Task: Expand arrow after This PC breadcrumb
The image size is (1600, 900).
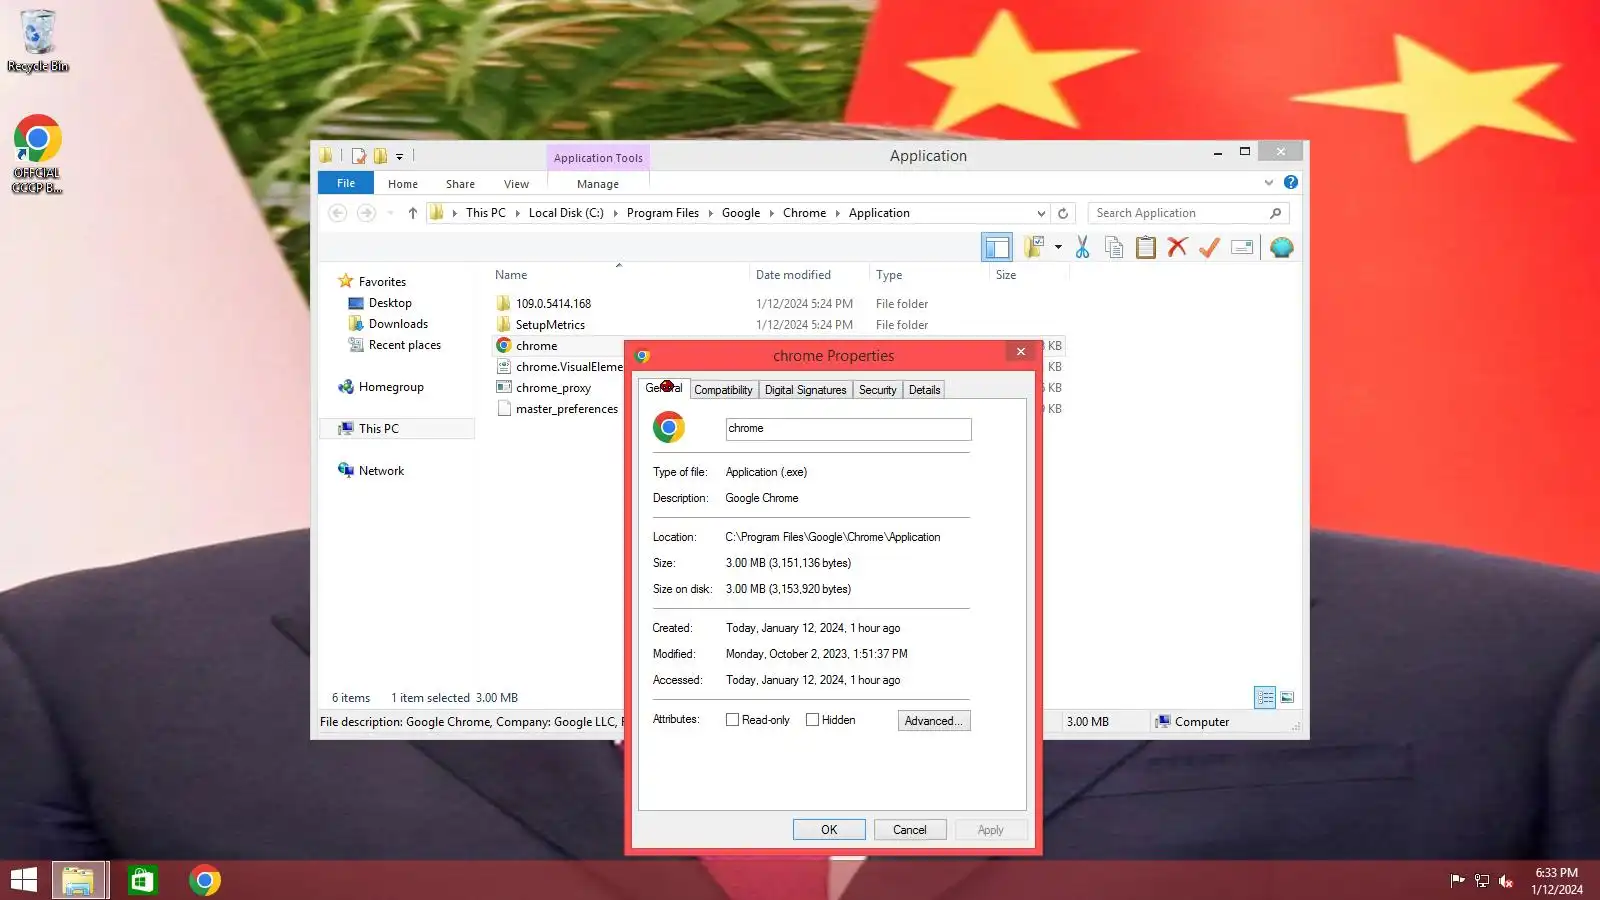Action: 517,213
